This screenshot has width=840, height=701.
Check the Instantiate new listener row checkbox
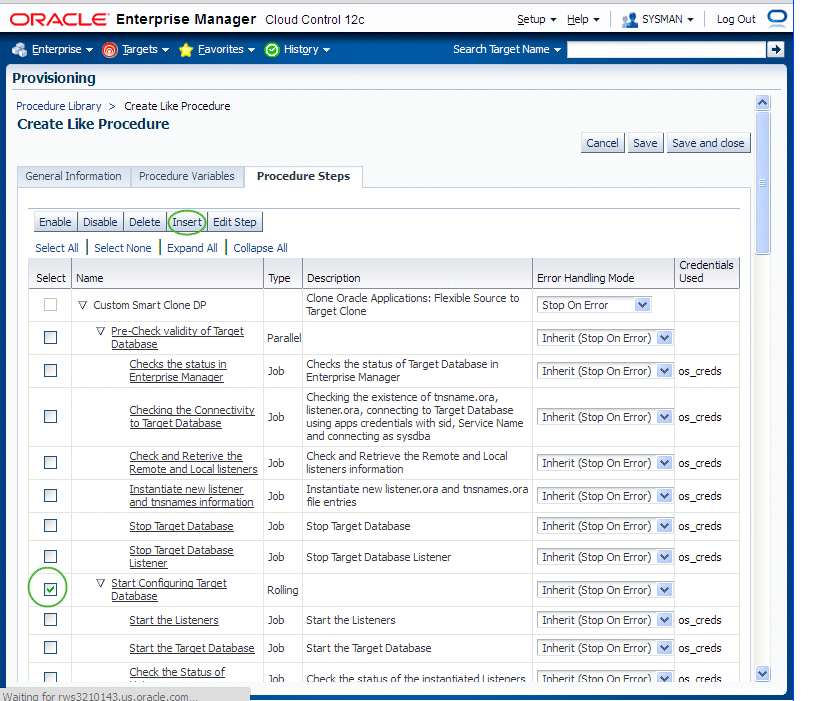tap(50, 496)
